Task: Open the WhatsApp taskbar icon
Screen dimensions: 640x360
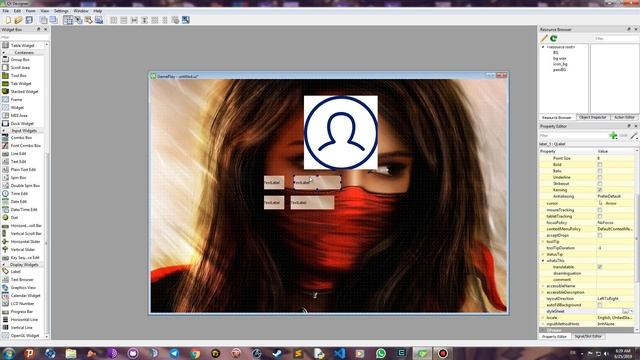Action: click(380, 353)
